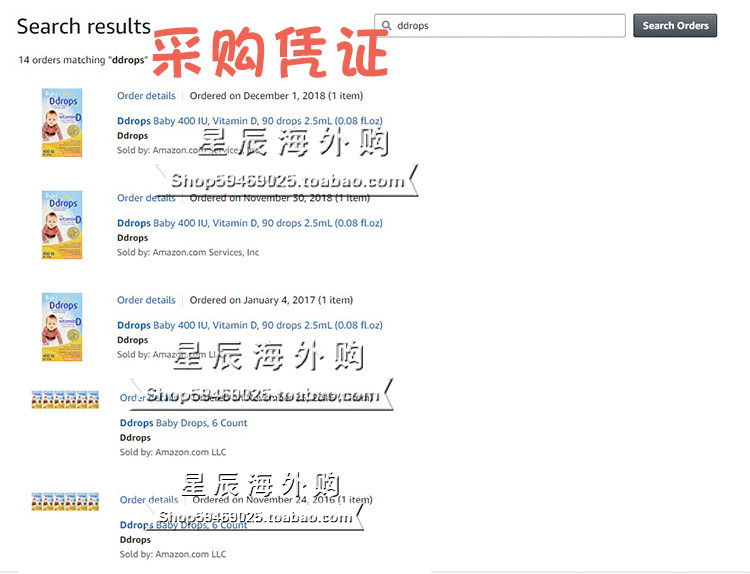Open Order details for November 24, 2016 order
Viewport: 750px width, 574px height.
(x=149, y=499)
